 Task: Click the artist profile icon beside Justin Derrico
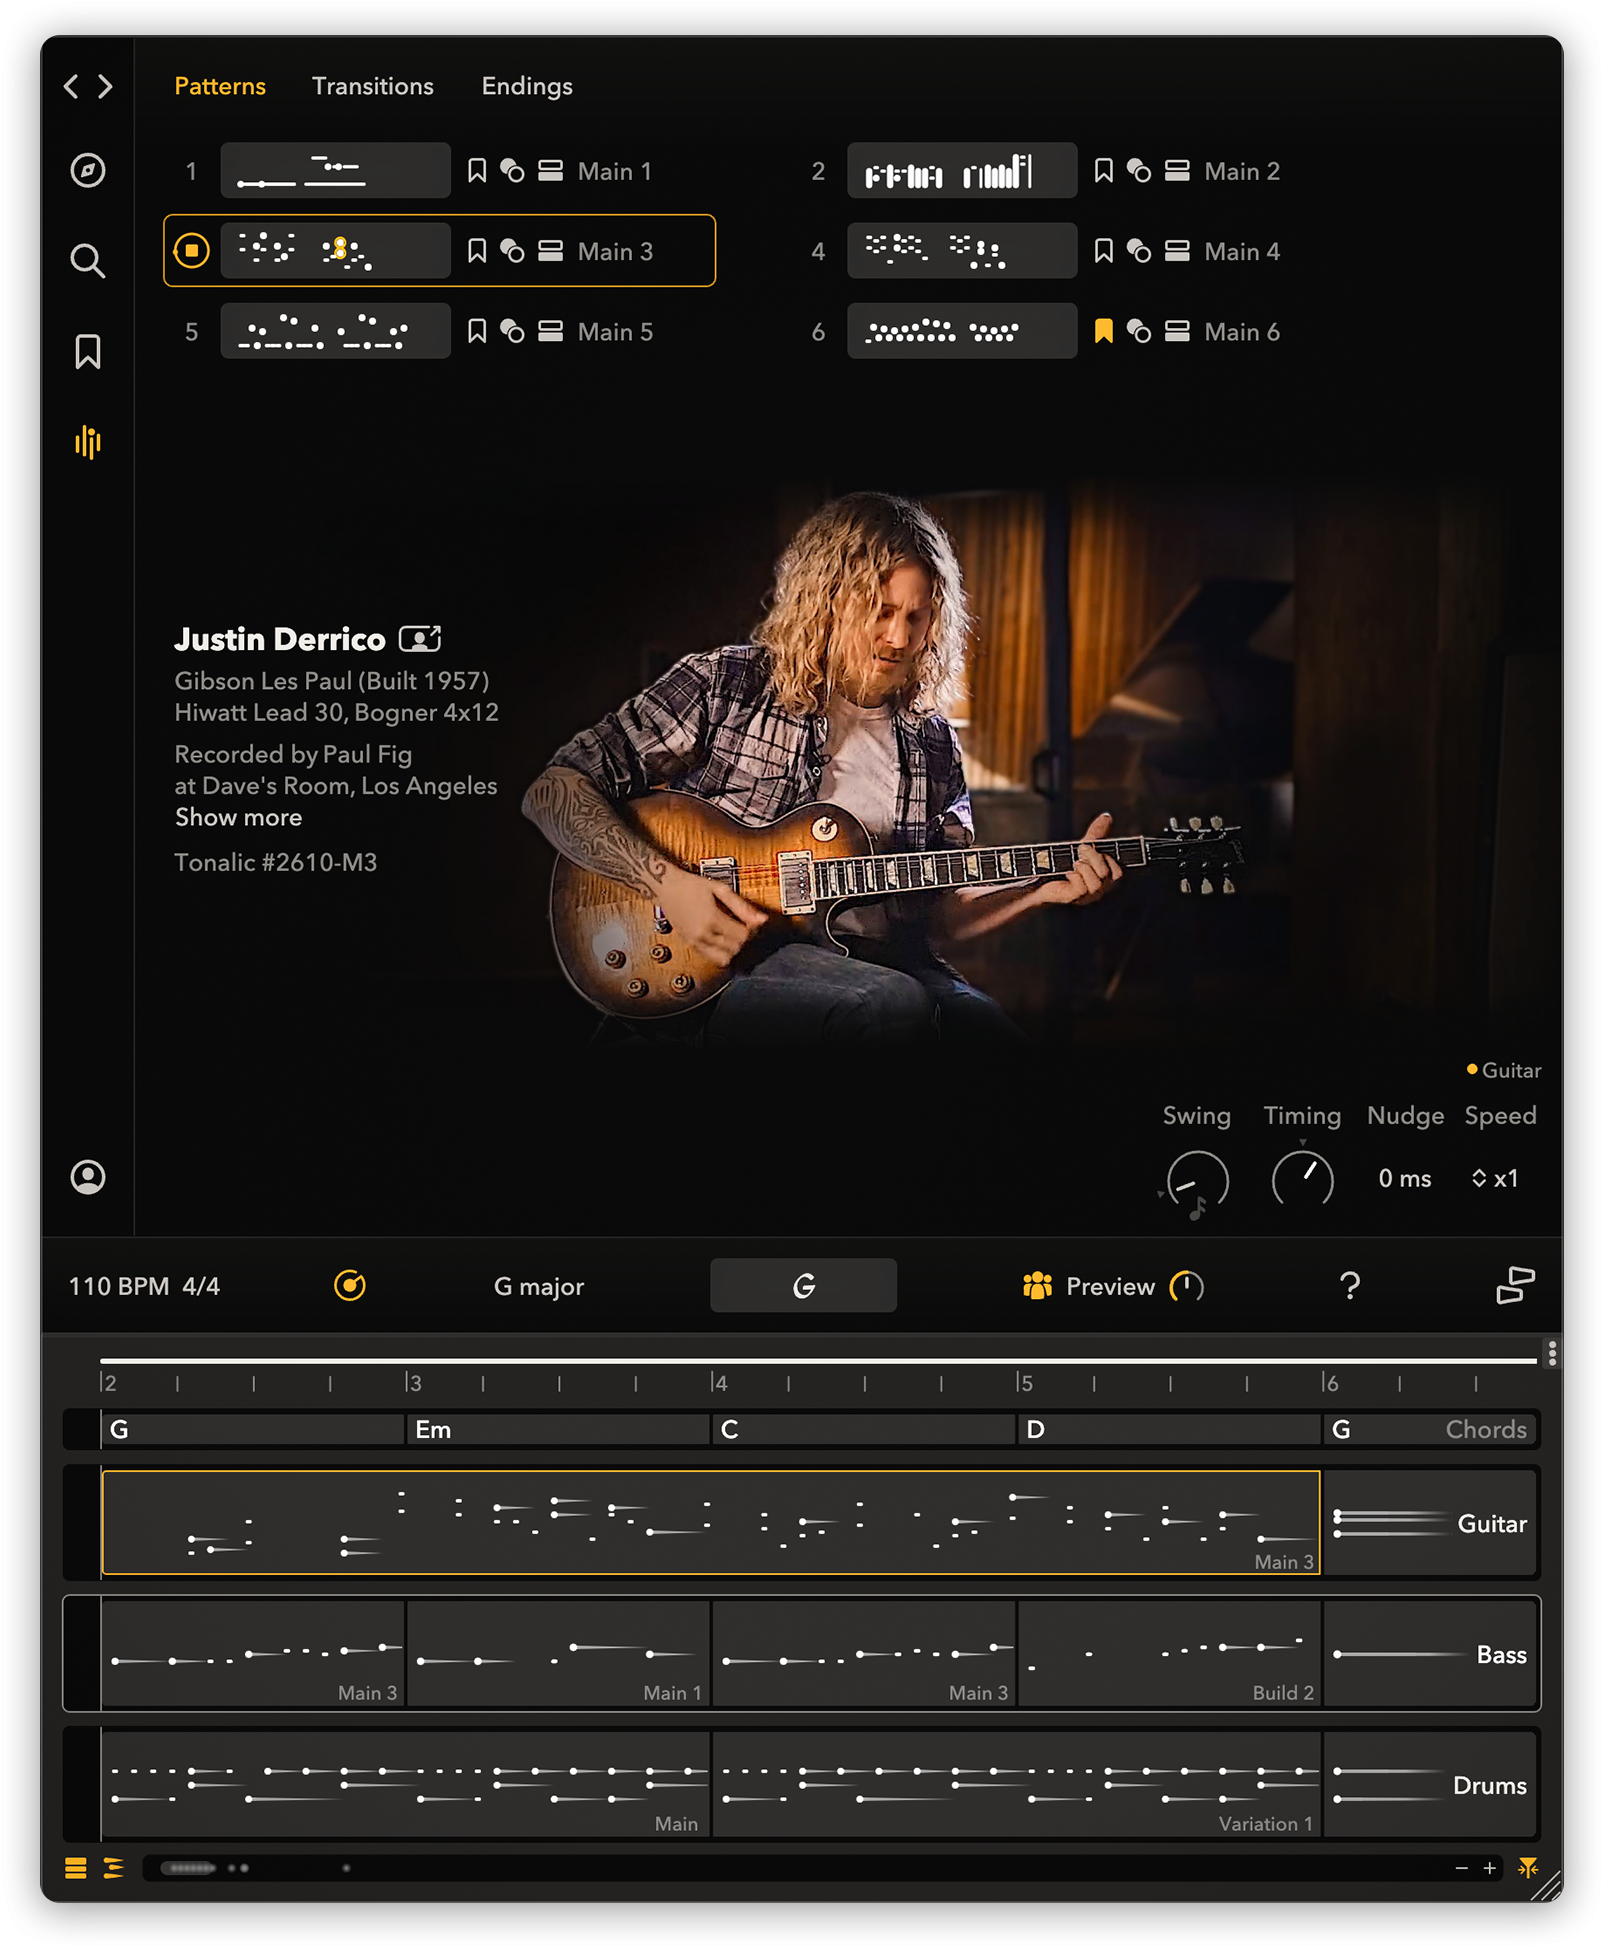point(419,639)
